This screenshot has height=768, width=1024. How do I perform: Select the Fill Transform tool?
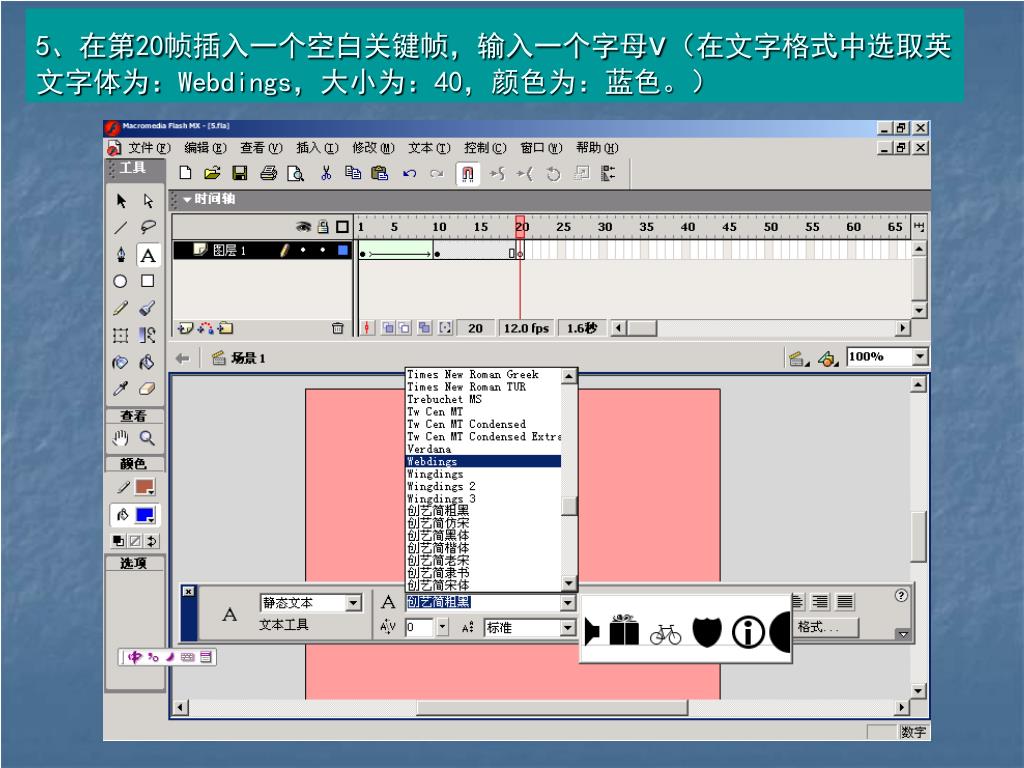pos(148,335)
